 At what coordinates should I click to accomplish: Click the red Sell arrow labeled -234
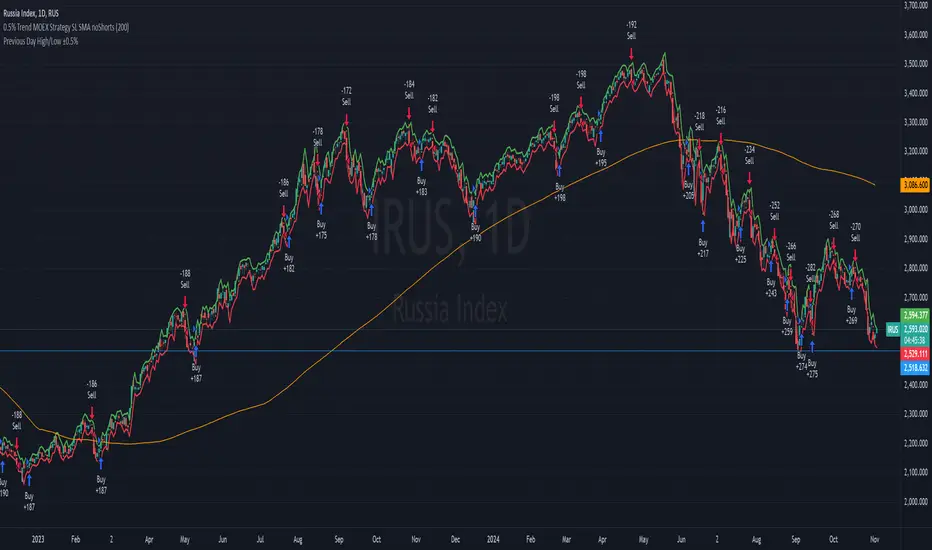point(750,178)
